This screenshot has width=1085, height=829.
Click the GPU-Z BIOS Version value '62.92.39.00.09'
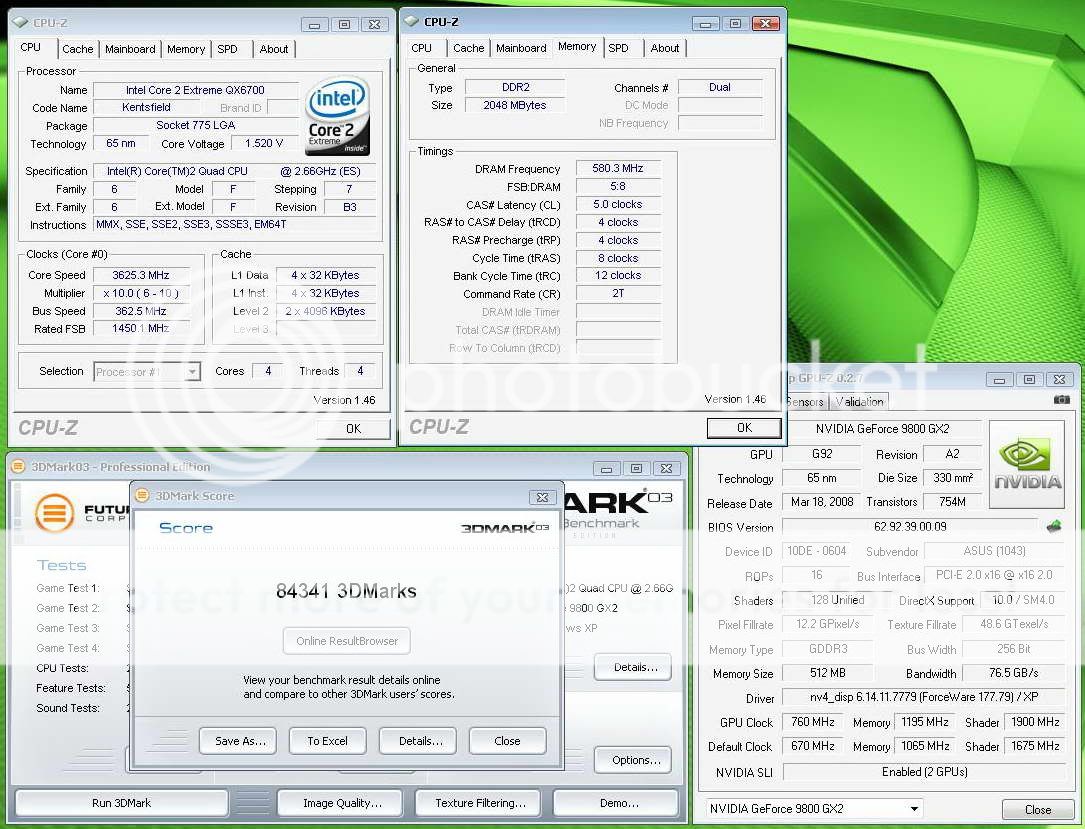click(910, 527)
